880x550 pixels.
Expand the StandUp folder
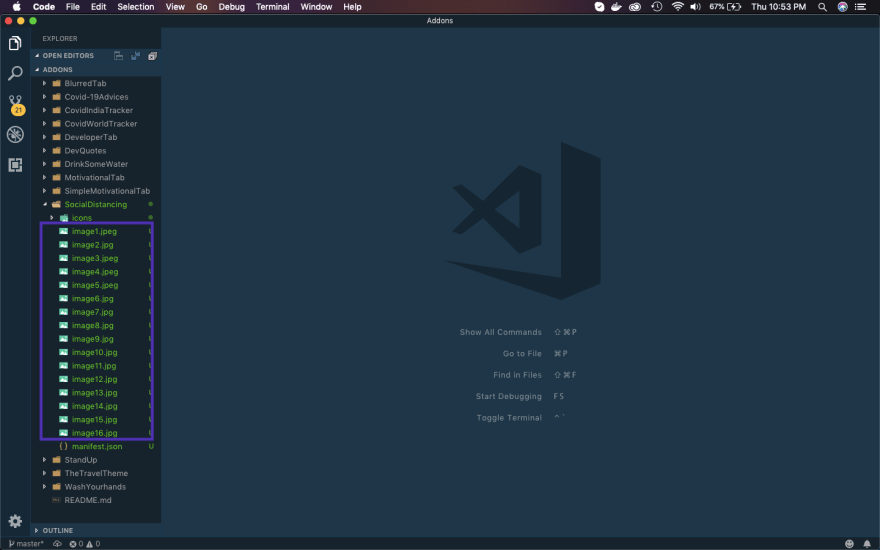click(44, 460)
